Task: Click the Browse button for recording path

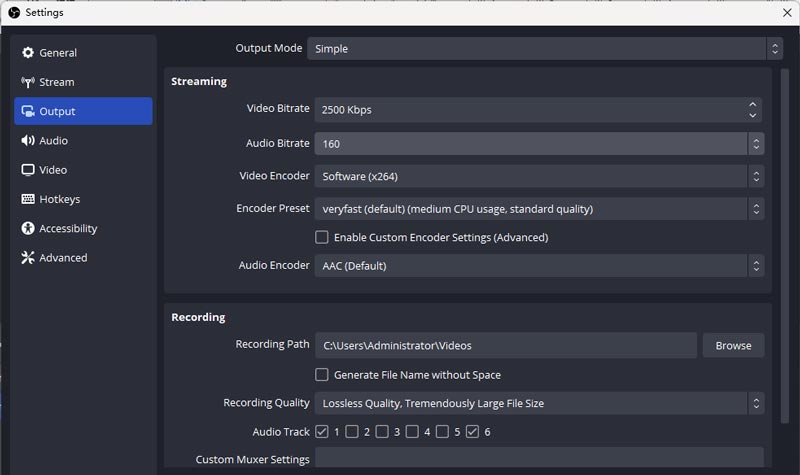Action: pos(733,346)
